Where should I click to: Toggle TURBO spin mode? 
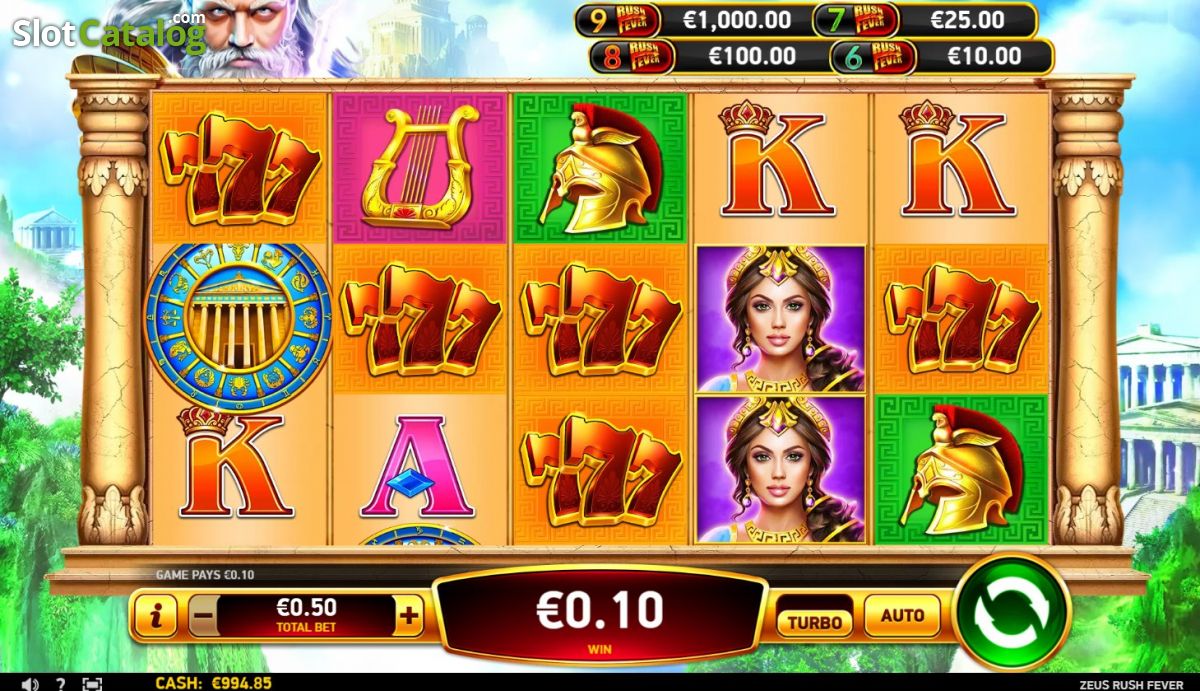[x=815, y=620]
